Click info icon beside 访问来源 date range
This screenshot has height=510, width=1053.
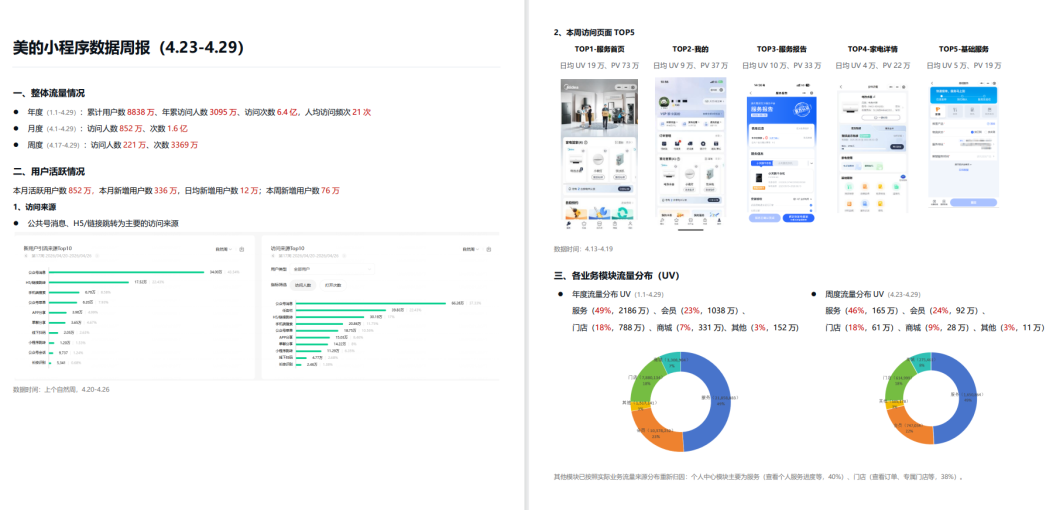pyautogui.click(x=343, y=256)
